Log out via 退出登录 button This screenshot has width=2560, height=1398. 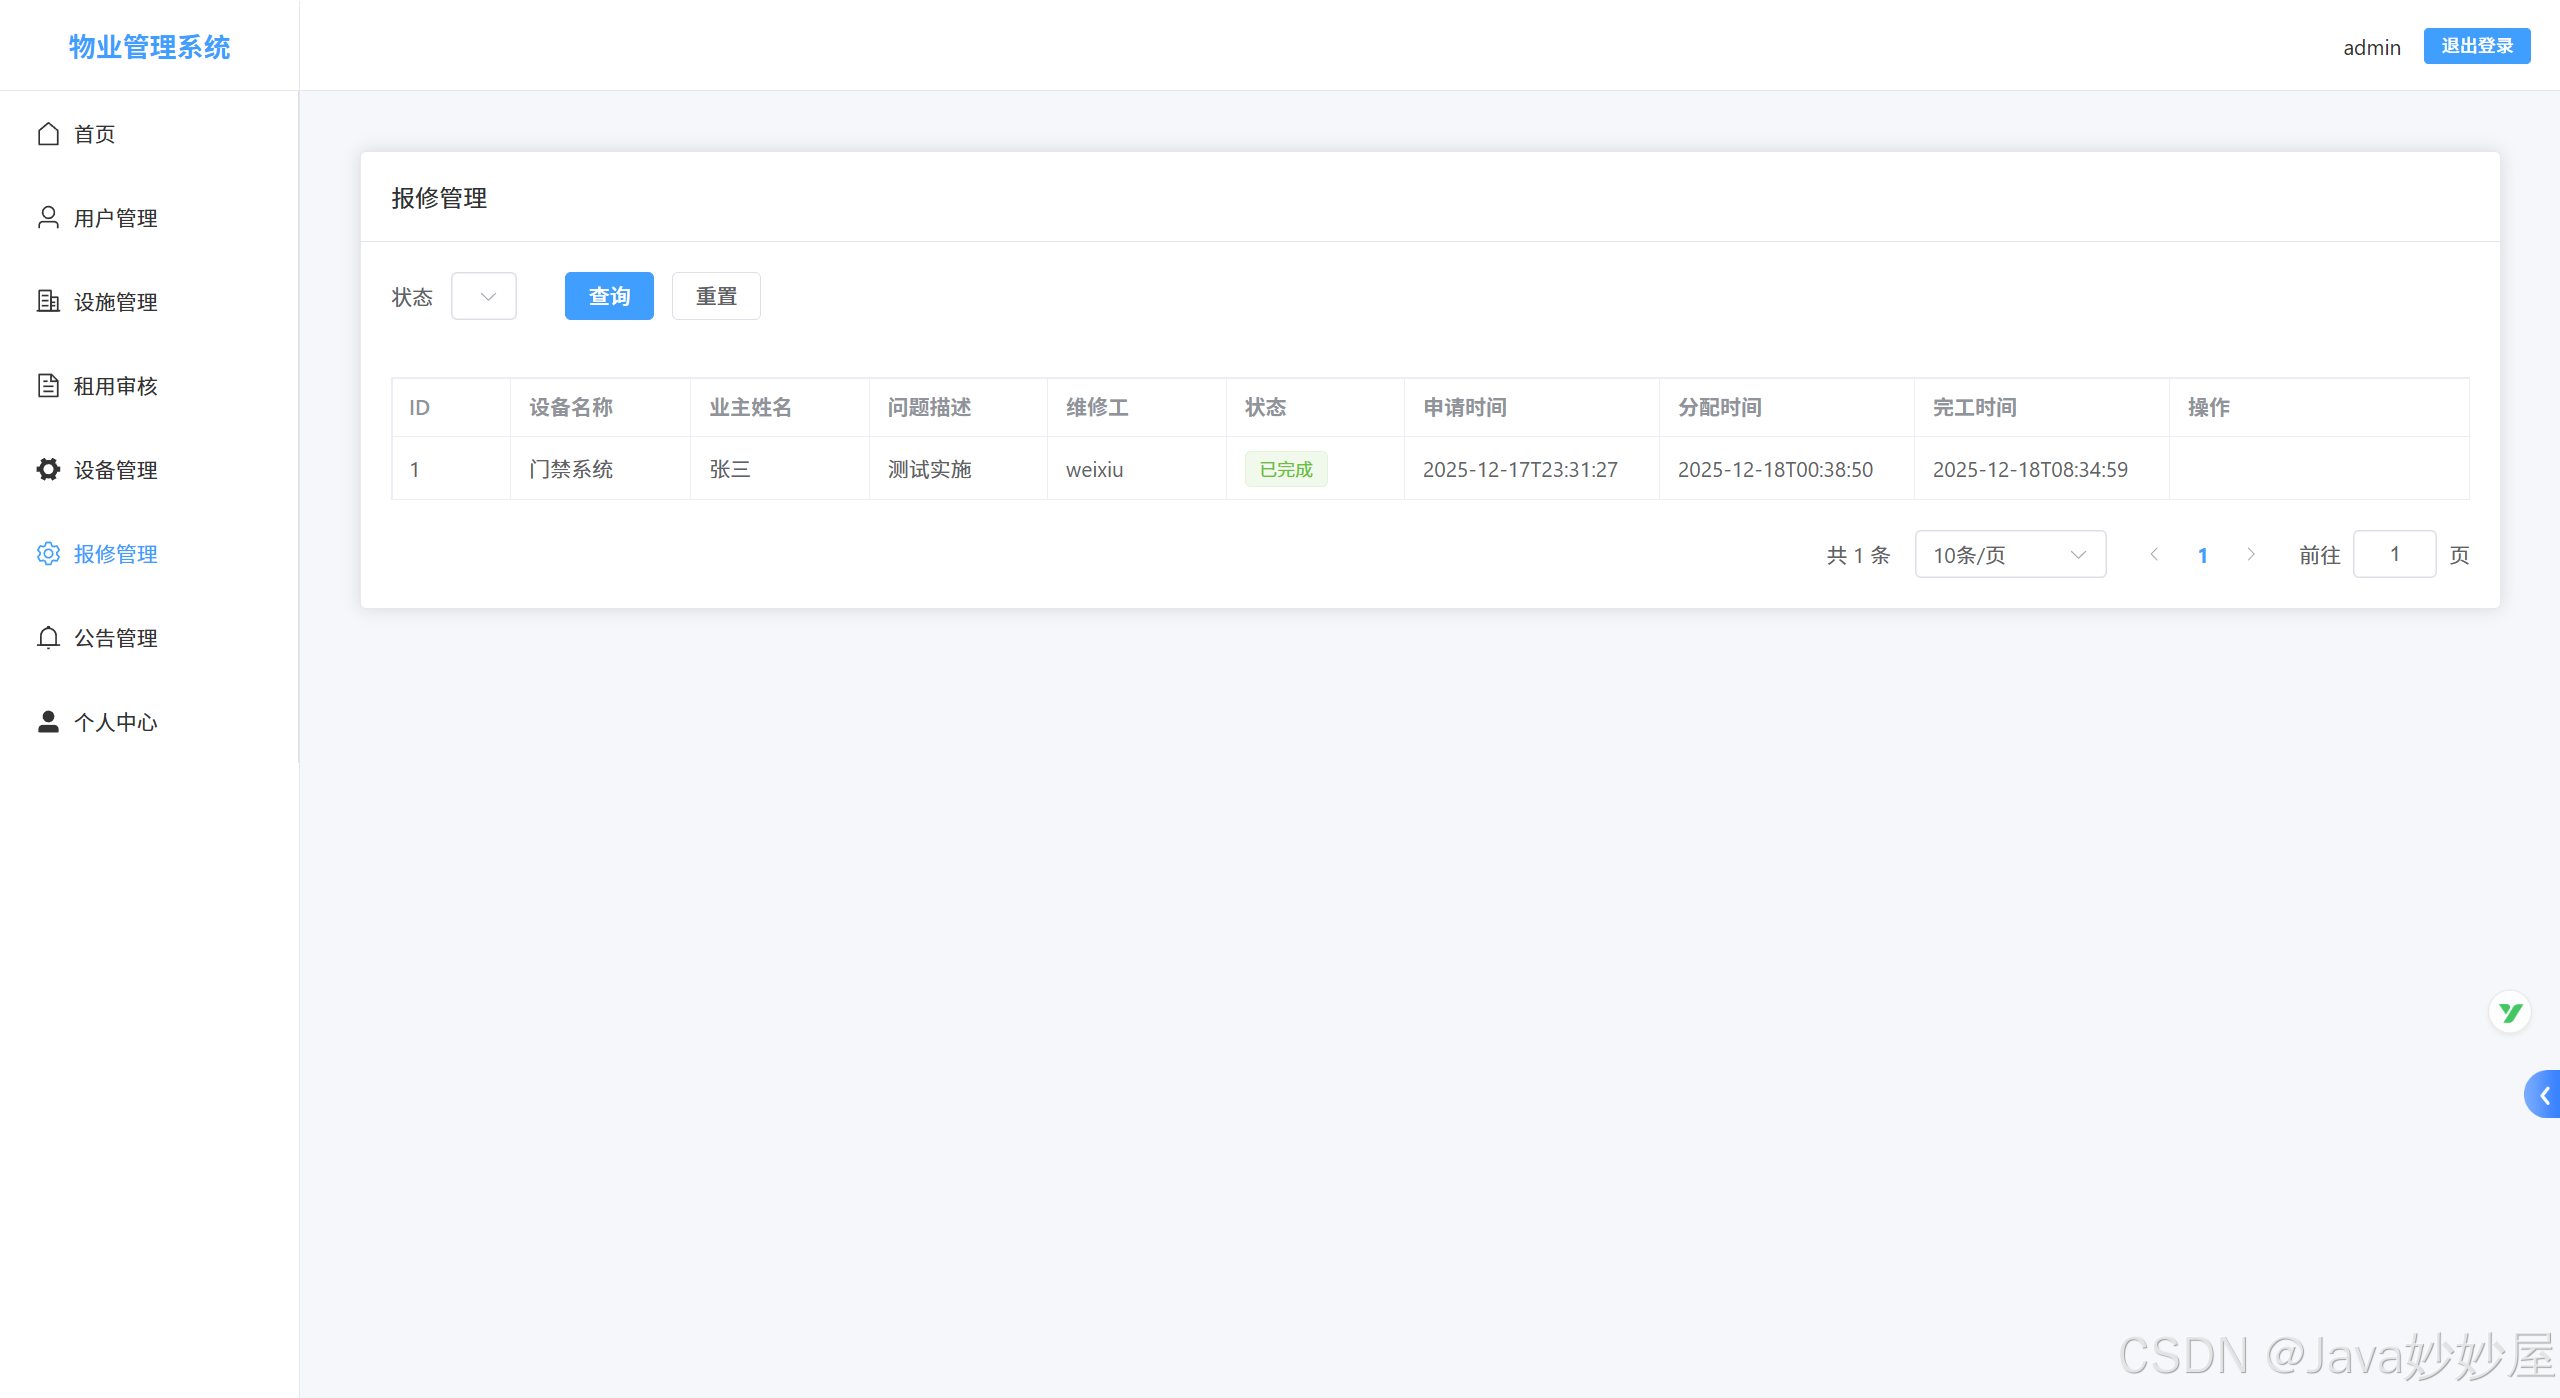2476,46
